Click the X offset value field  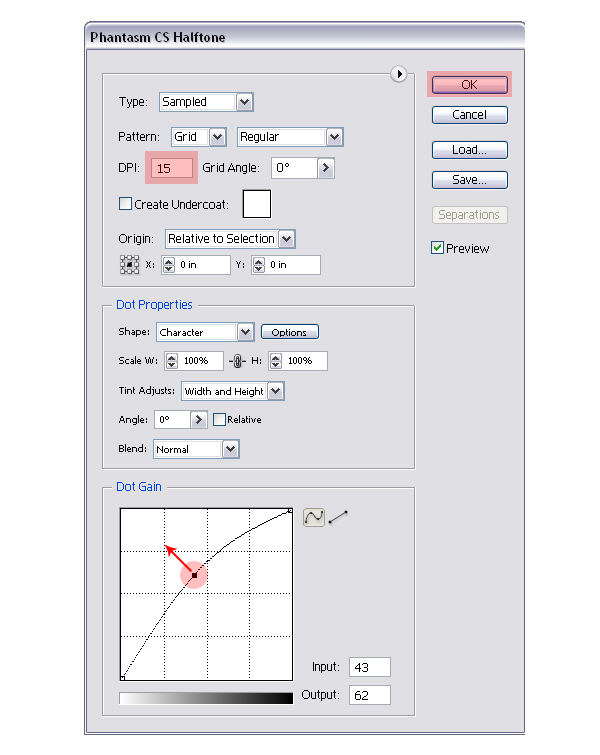(202, 265)
